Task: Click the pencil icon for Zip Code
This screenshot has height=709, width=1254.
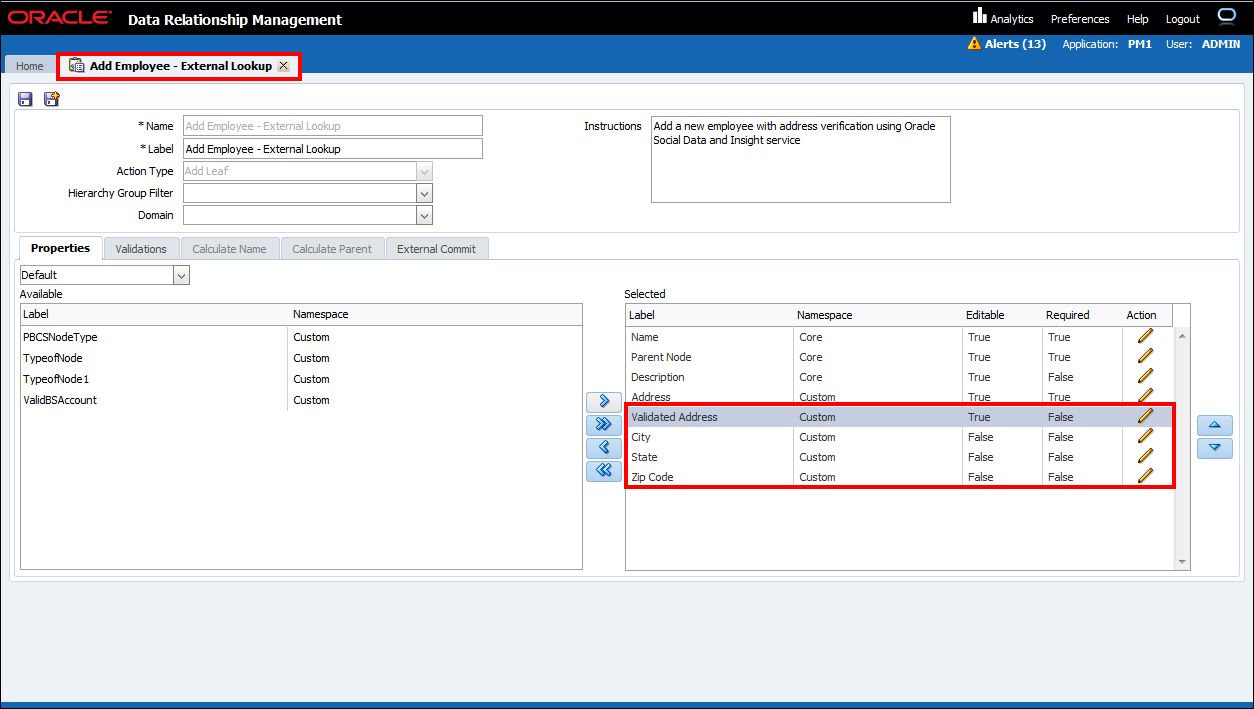Action: (x=1145, y=477)
